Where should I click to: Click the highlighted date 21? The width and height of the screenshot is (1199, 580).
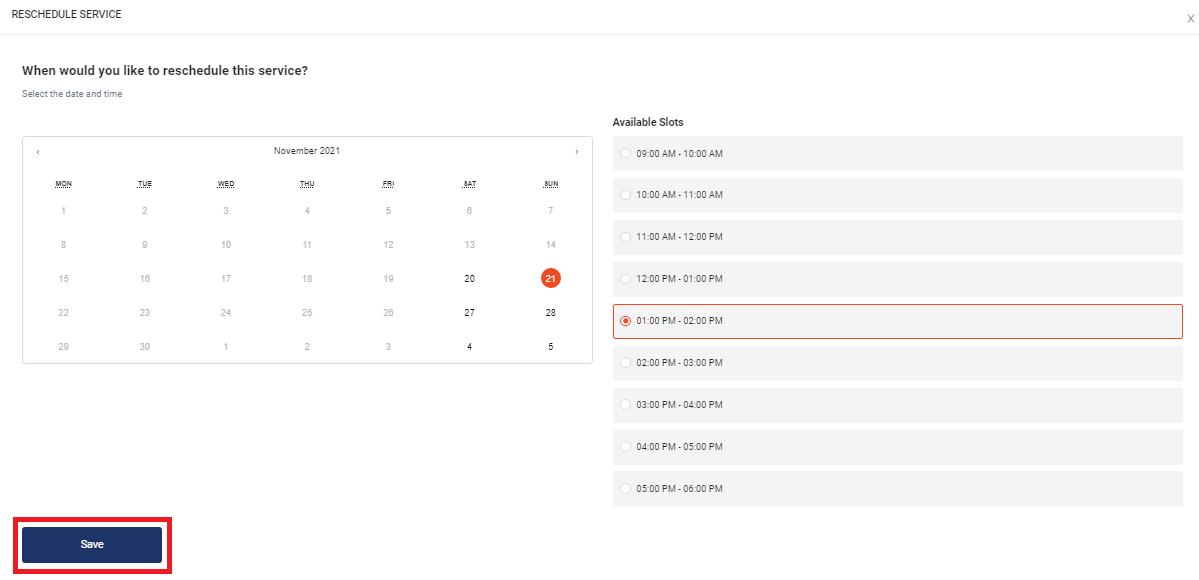click(550, 278)
